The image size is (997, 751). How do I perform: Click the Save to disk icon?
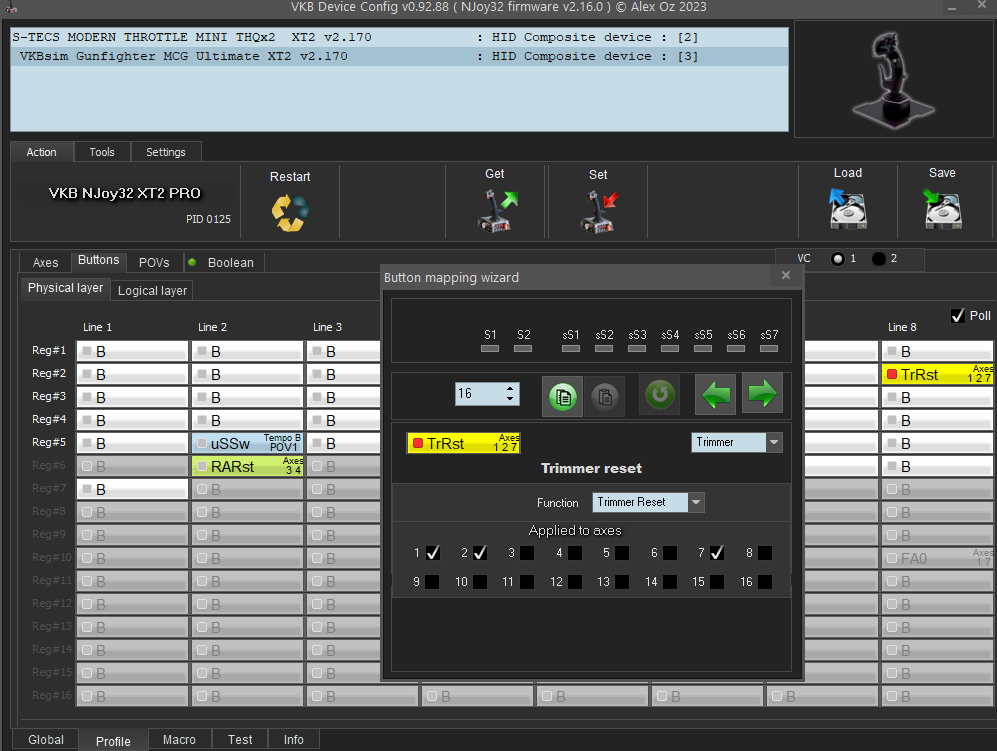point(942,210)
